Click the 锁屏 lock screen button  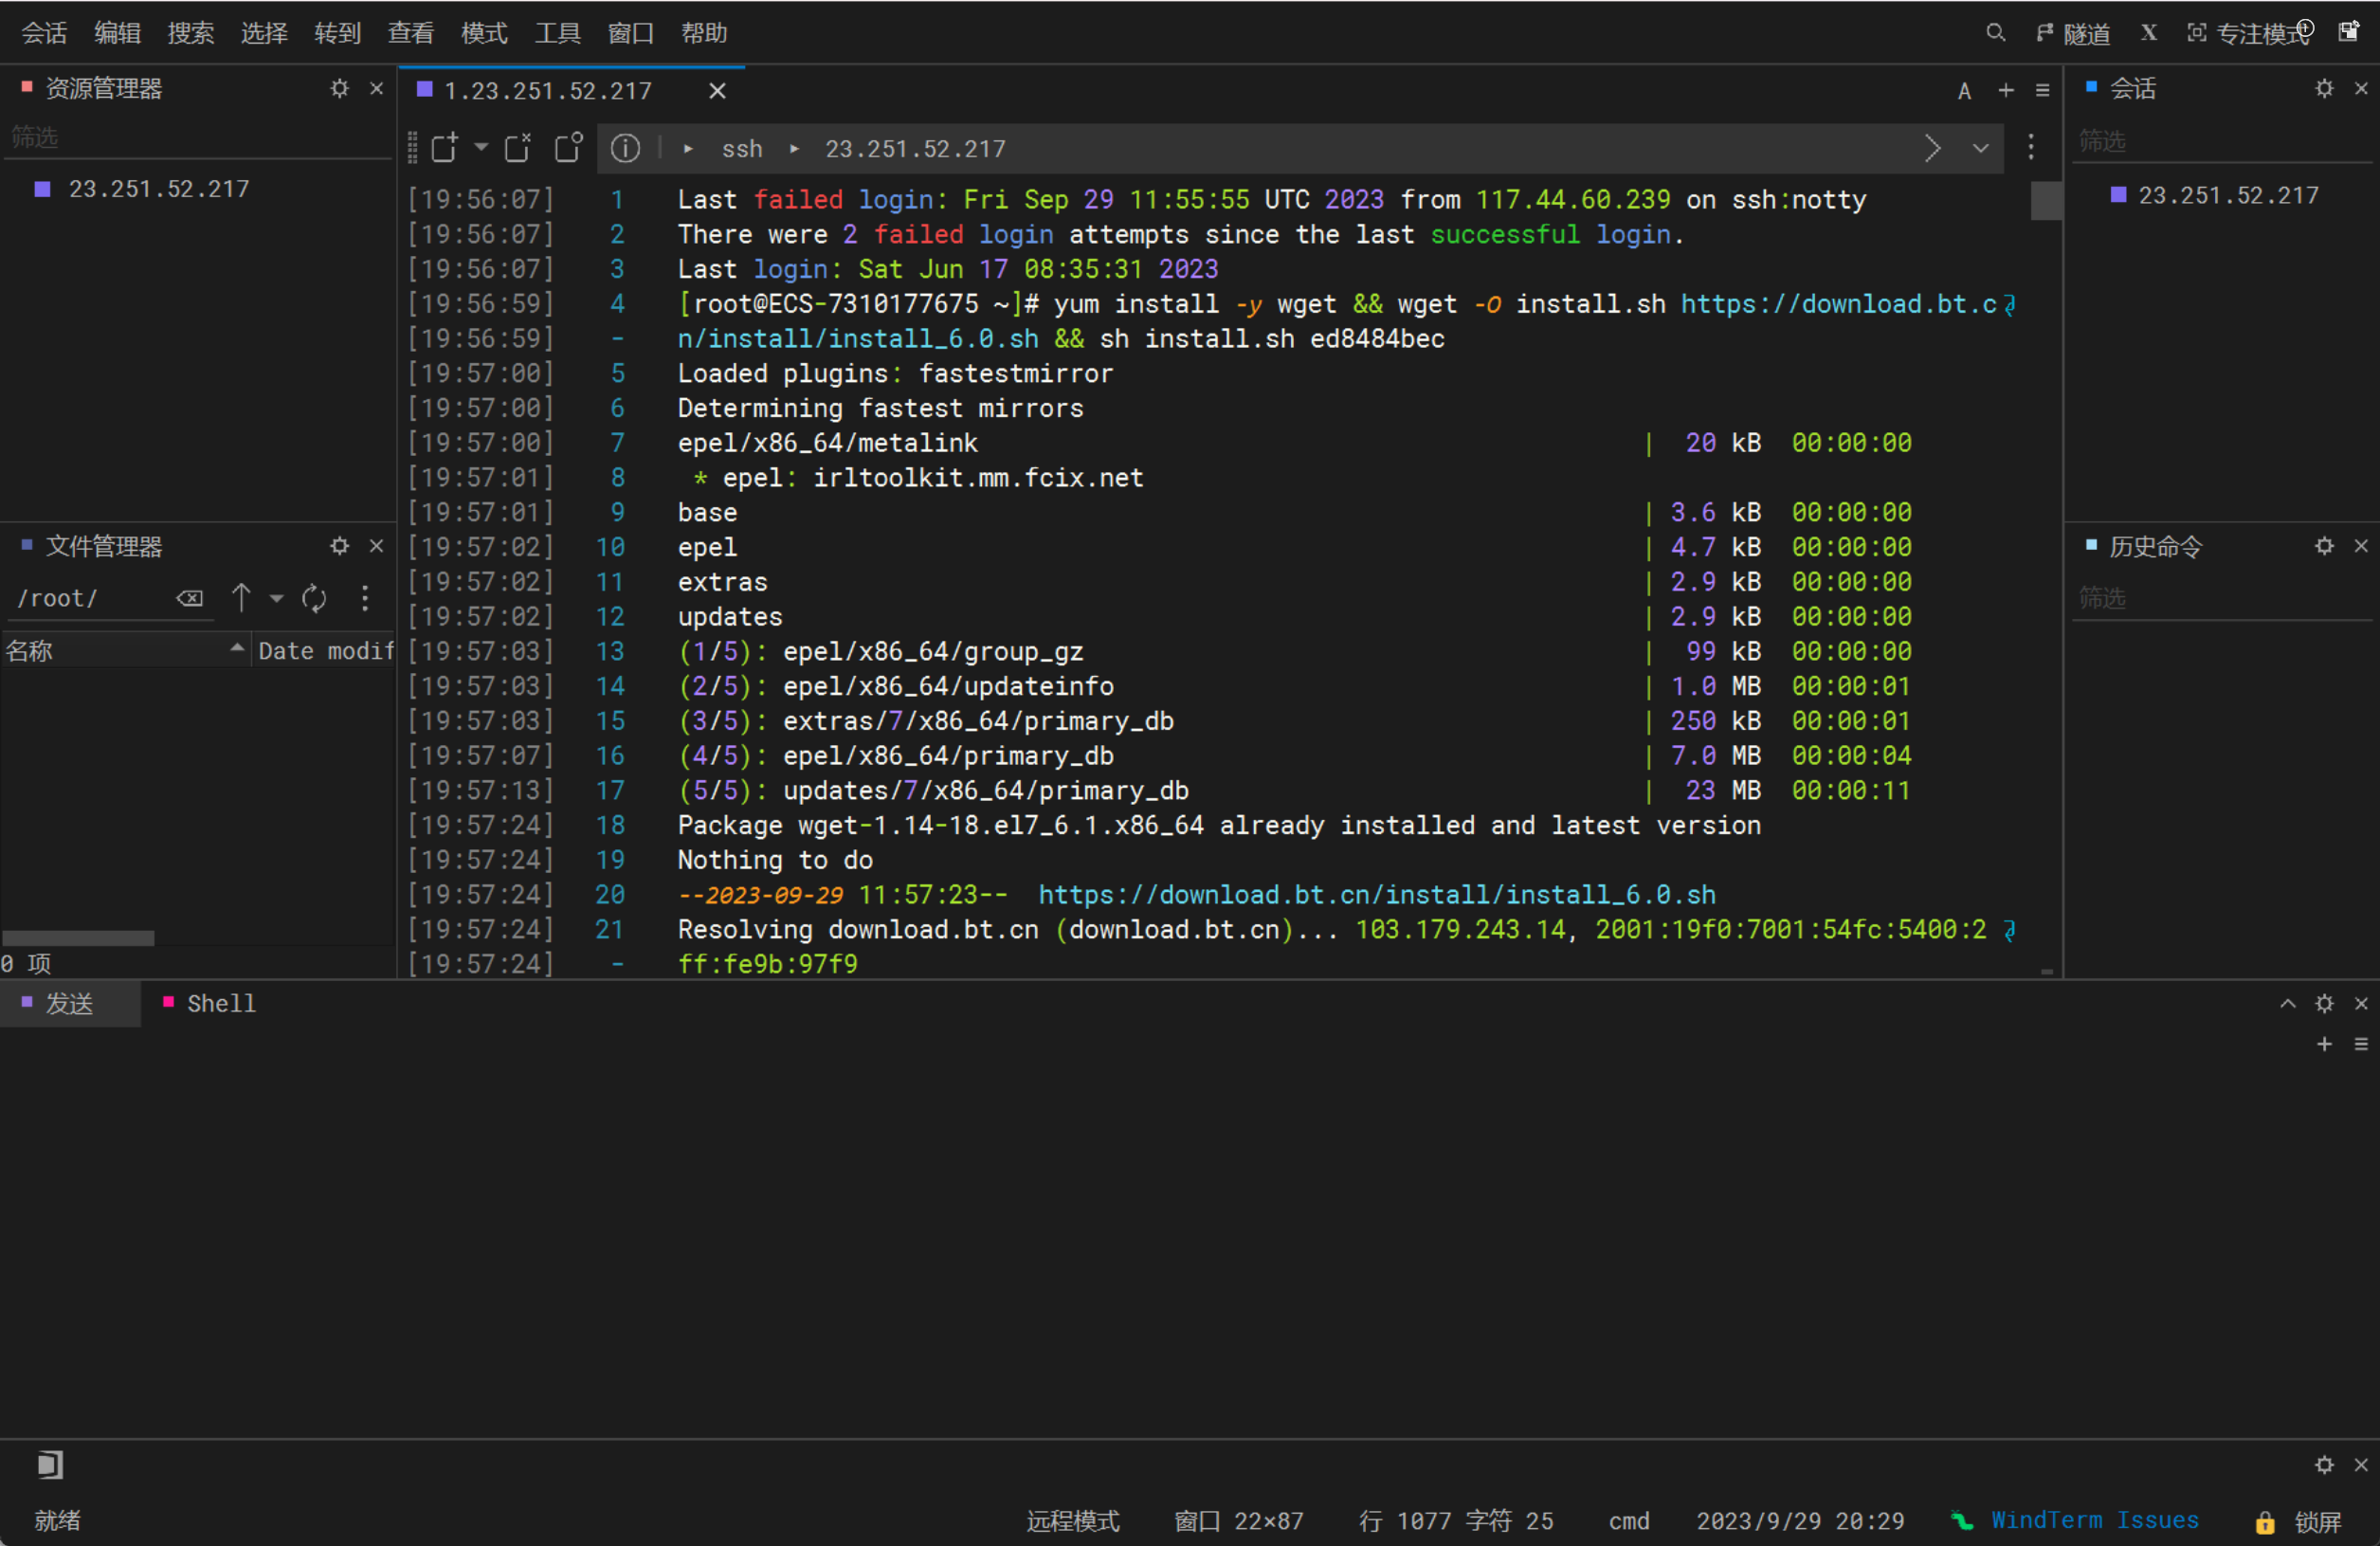(2298, 1522)
